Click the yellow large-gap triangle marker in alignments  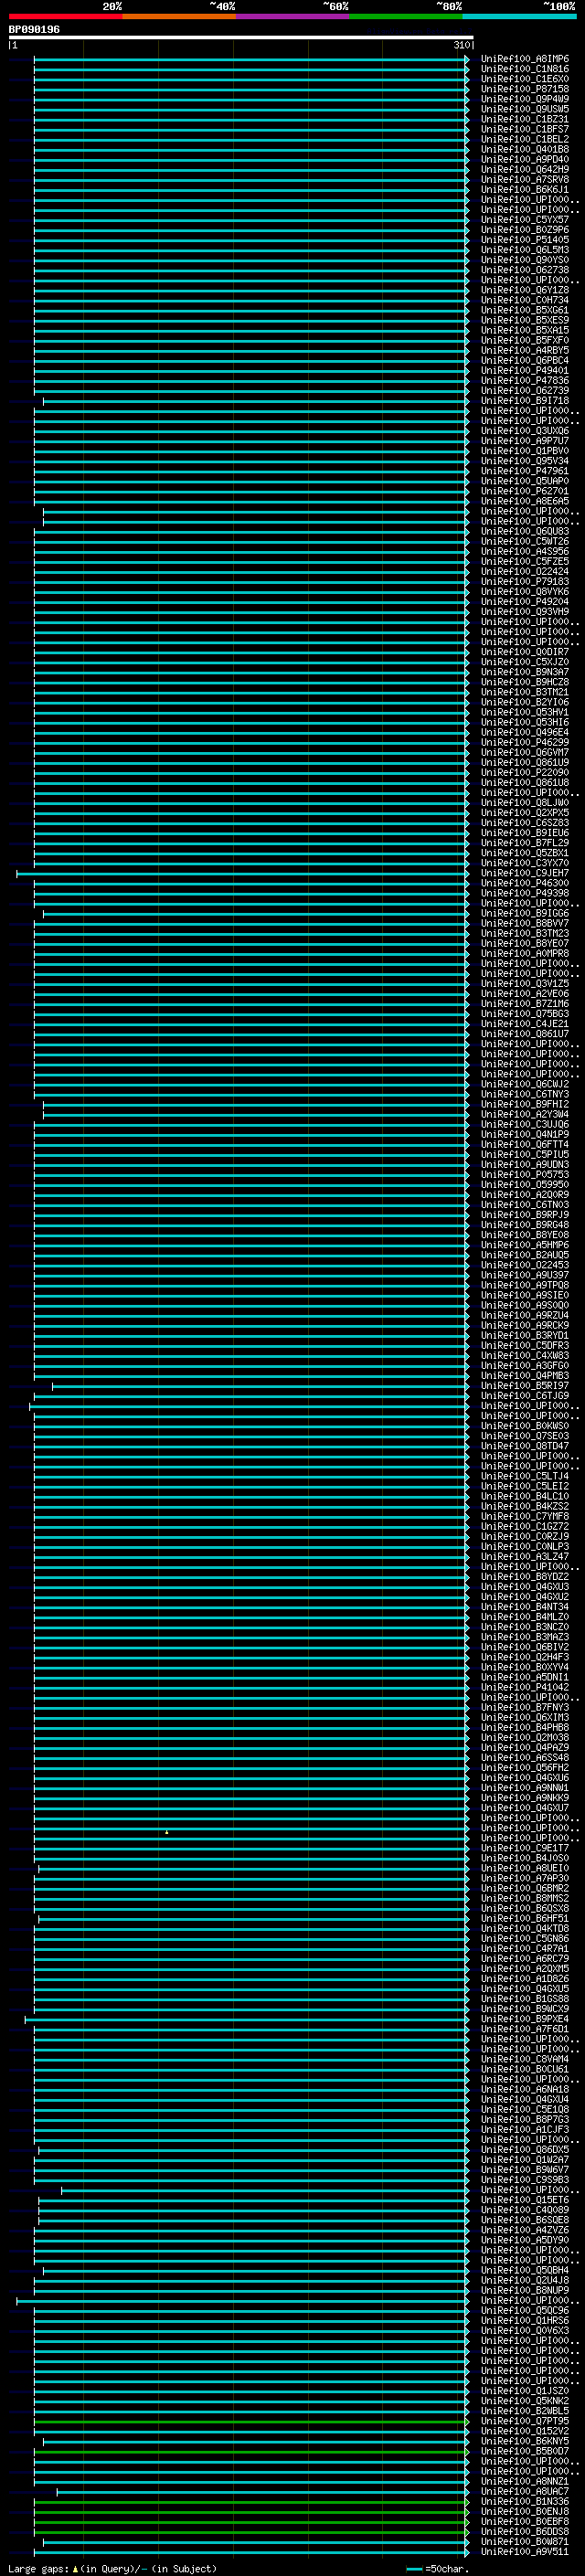click(166, 1831)
